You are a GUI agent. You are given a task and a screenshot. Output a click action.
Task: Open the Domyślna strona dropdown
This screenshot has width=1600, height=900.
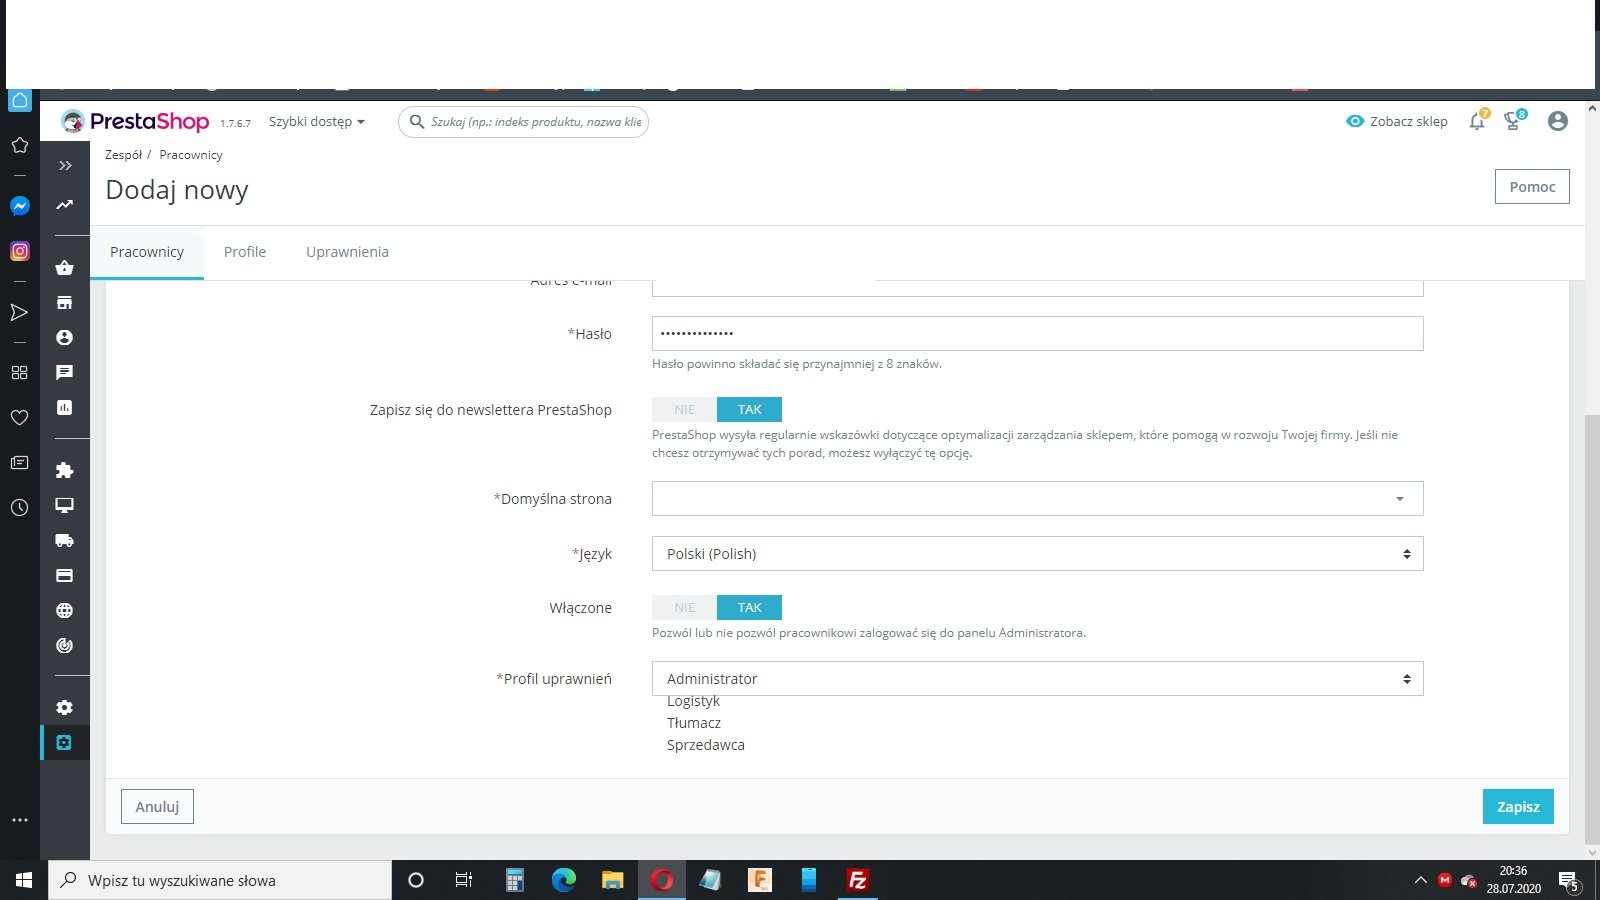[1037, 498]
